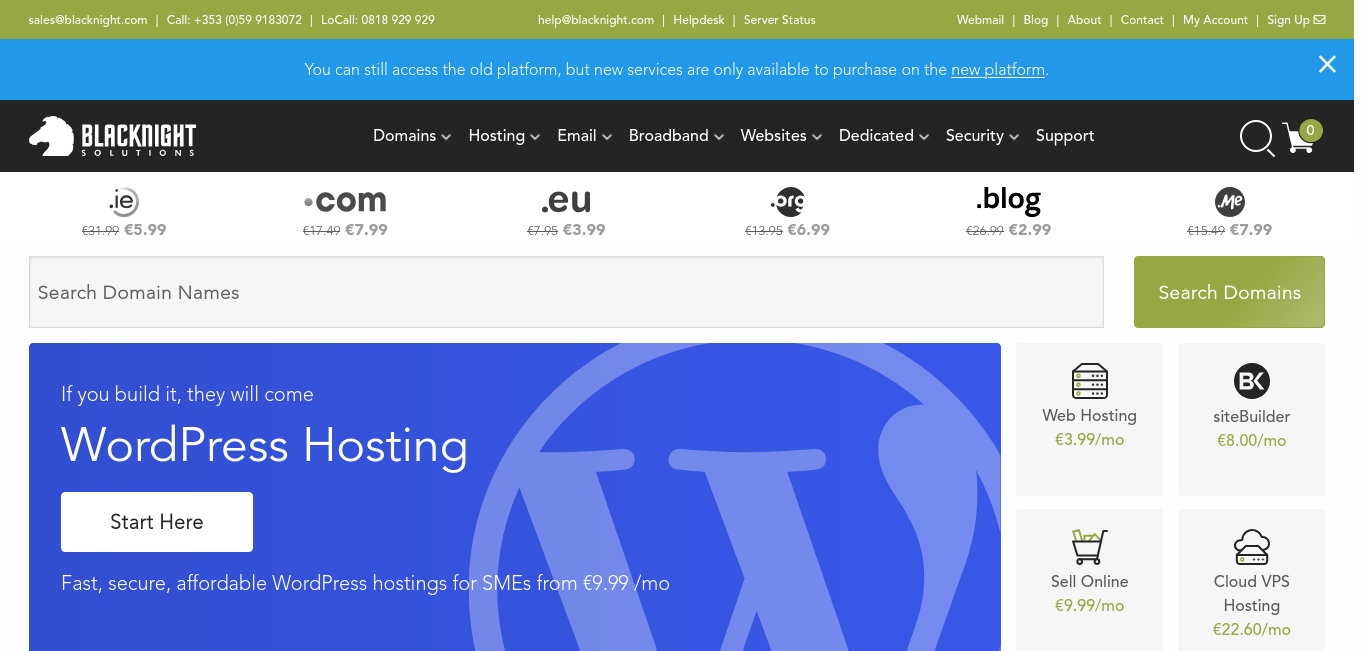Click the help@blacknight.com email link

pyautogui.click(x=596, y=20)
